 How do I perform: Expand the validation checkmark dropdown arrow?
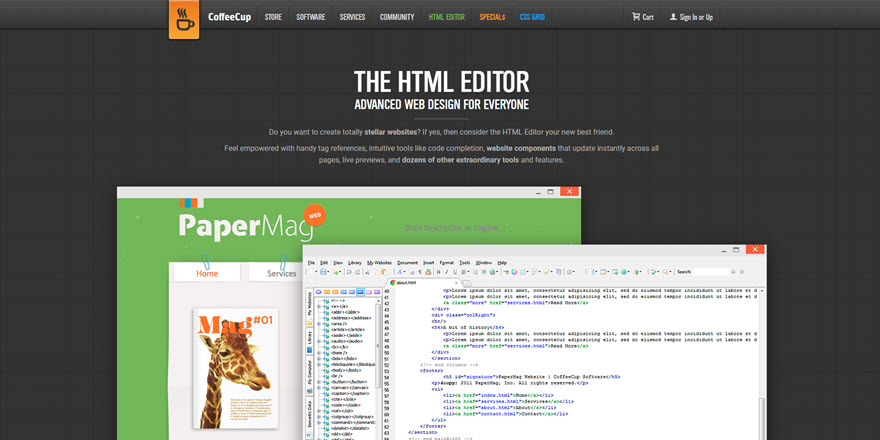tap(658, 272)
